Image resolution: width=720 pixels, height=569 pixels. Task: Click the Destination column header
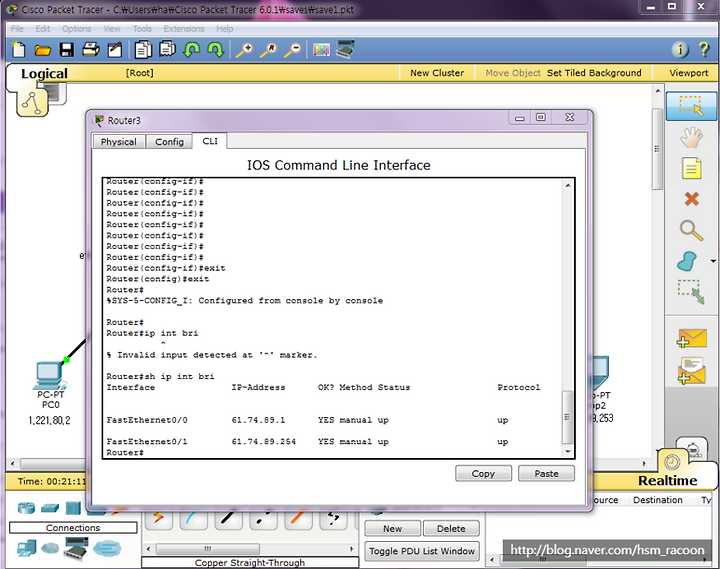tap(658, 500)
